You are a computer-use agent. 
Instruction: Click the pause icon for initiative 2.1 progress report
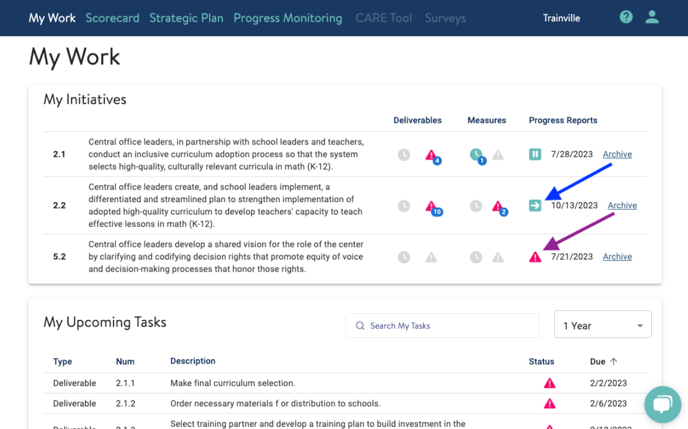(x=535, y=154)
